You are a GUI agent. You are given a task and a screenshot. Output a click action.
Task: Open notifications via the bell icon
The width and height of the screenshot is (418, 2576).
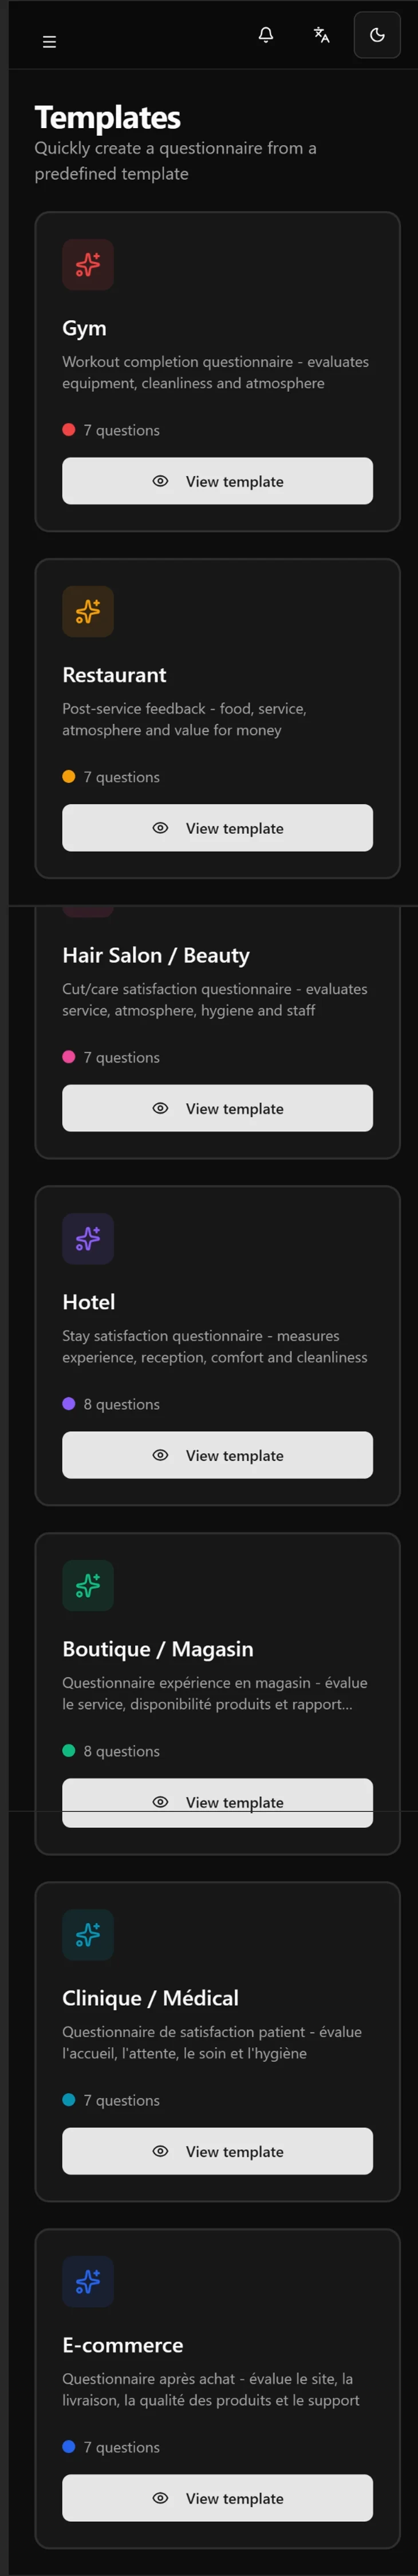(x=266, y=36)
